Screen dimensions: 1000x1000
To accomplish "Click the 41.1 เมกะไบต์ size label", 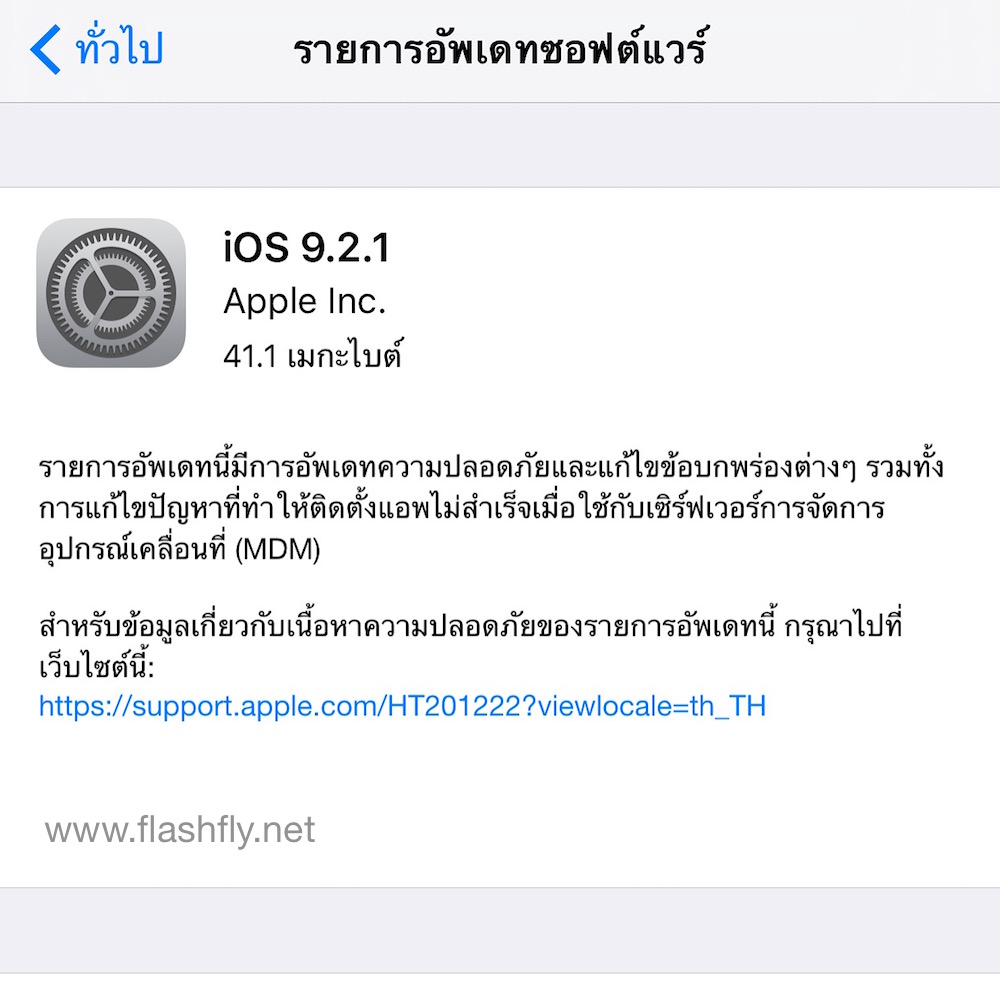I will point(312,354).
